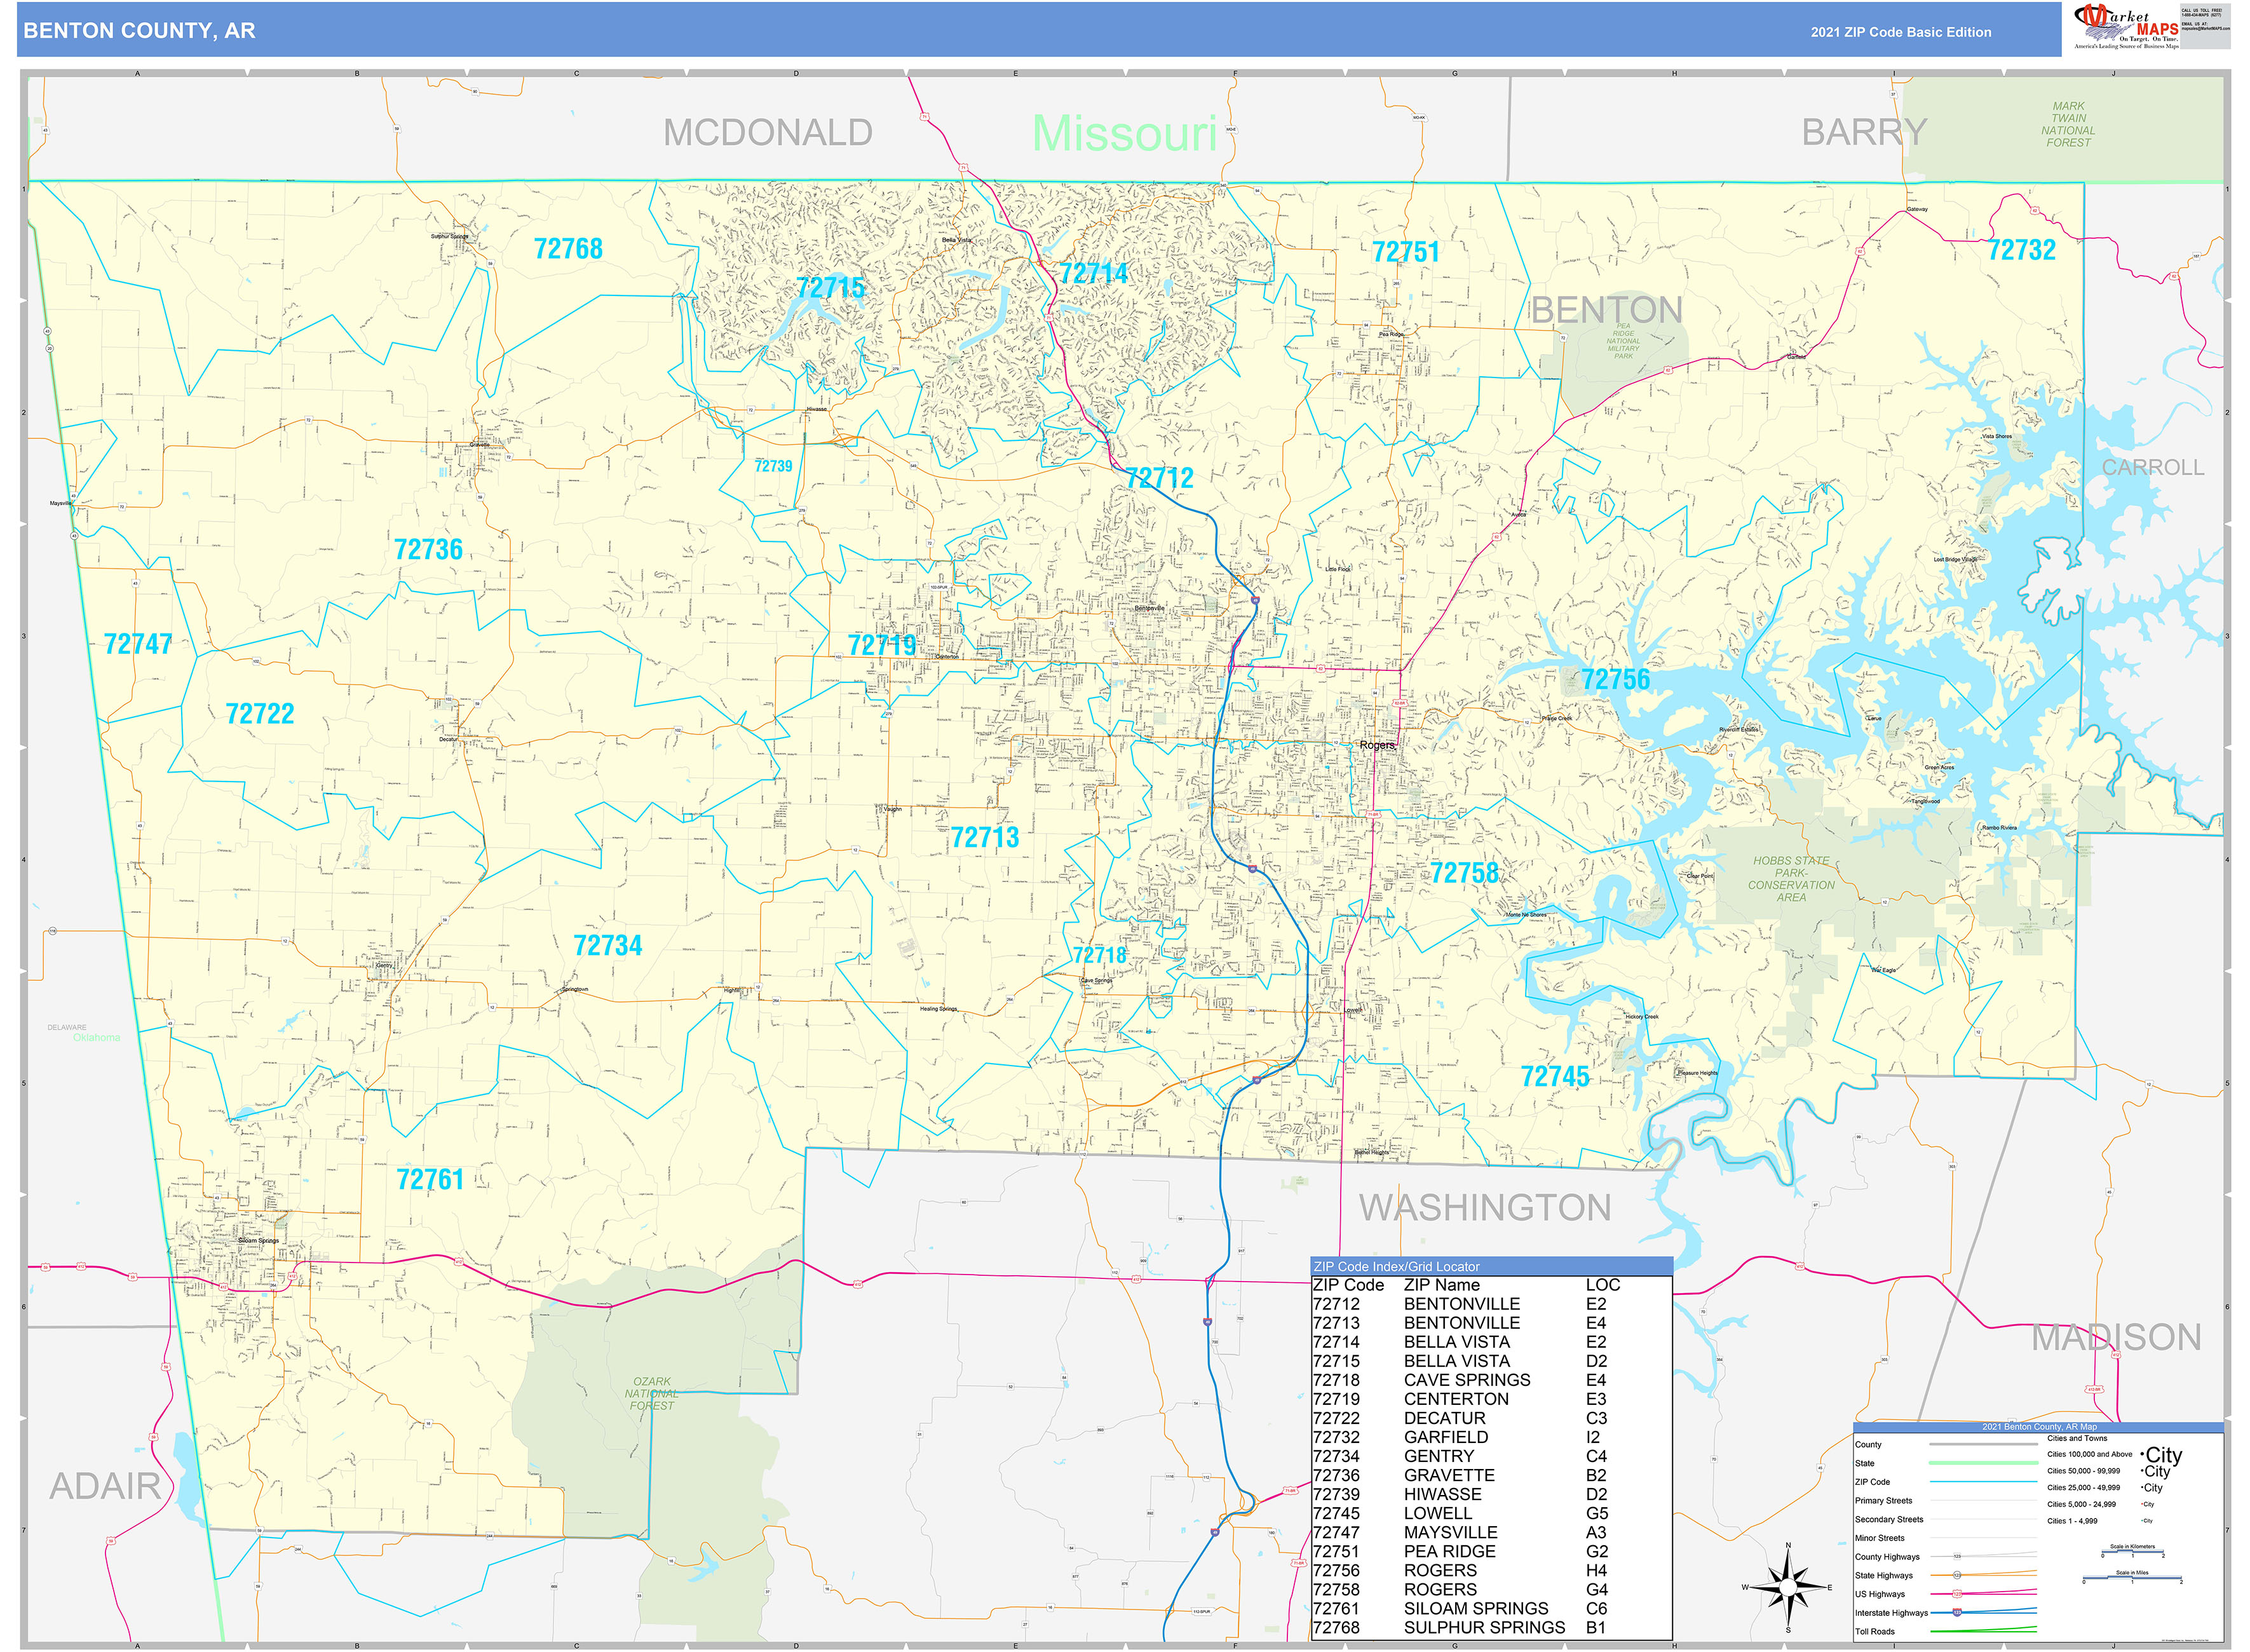Click the BARRY county label
Screen dimensions: 2250x1652
click(1864, 132)
